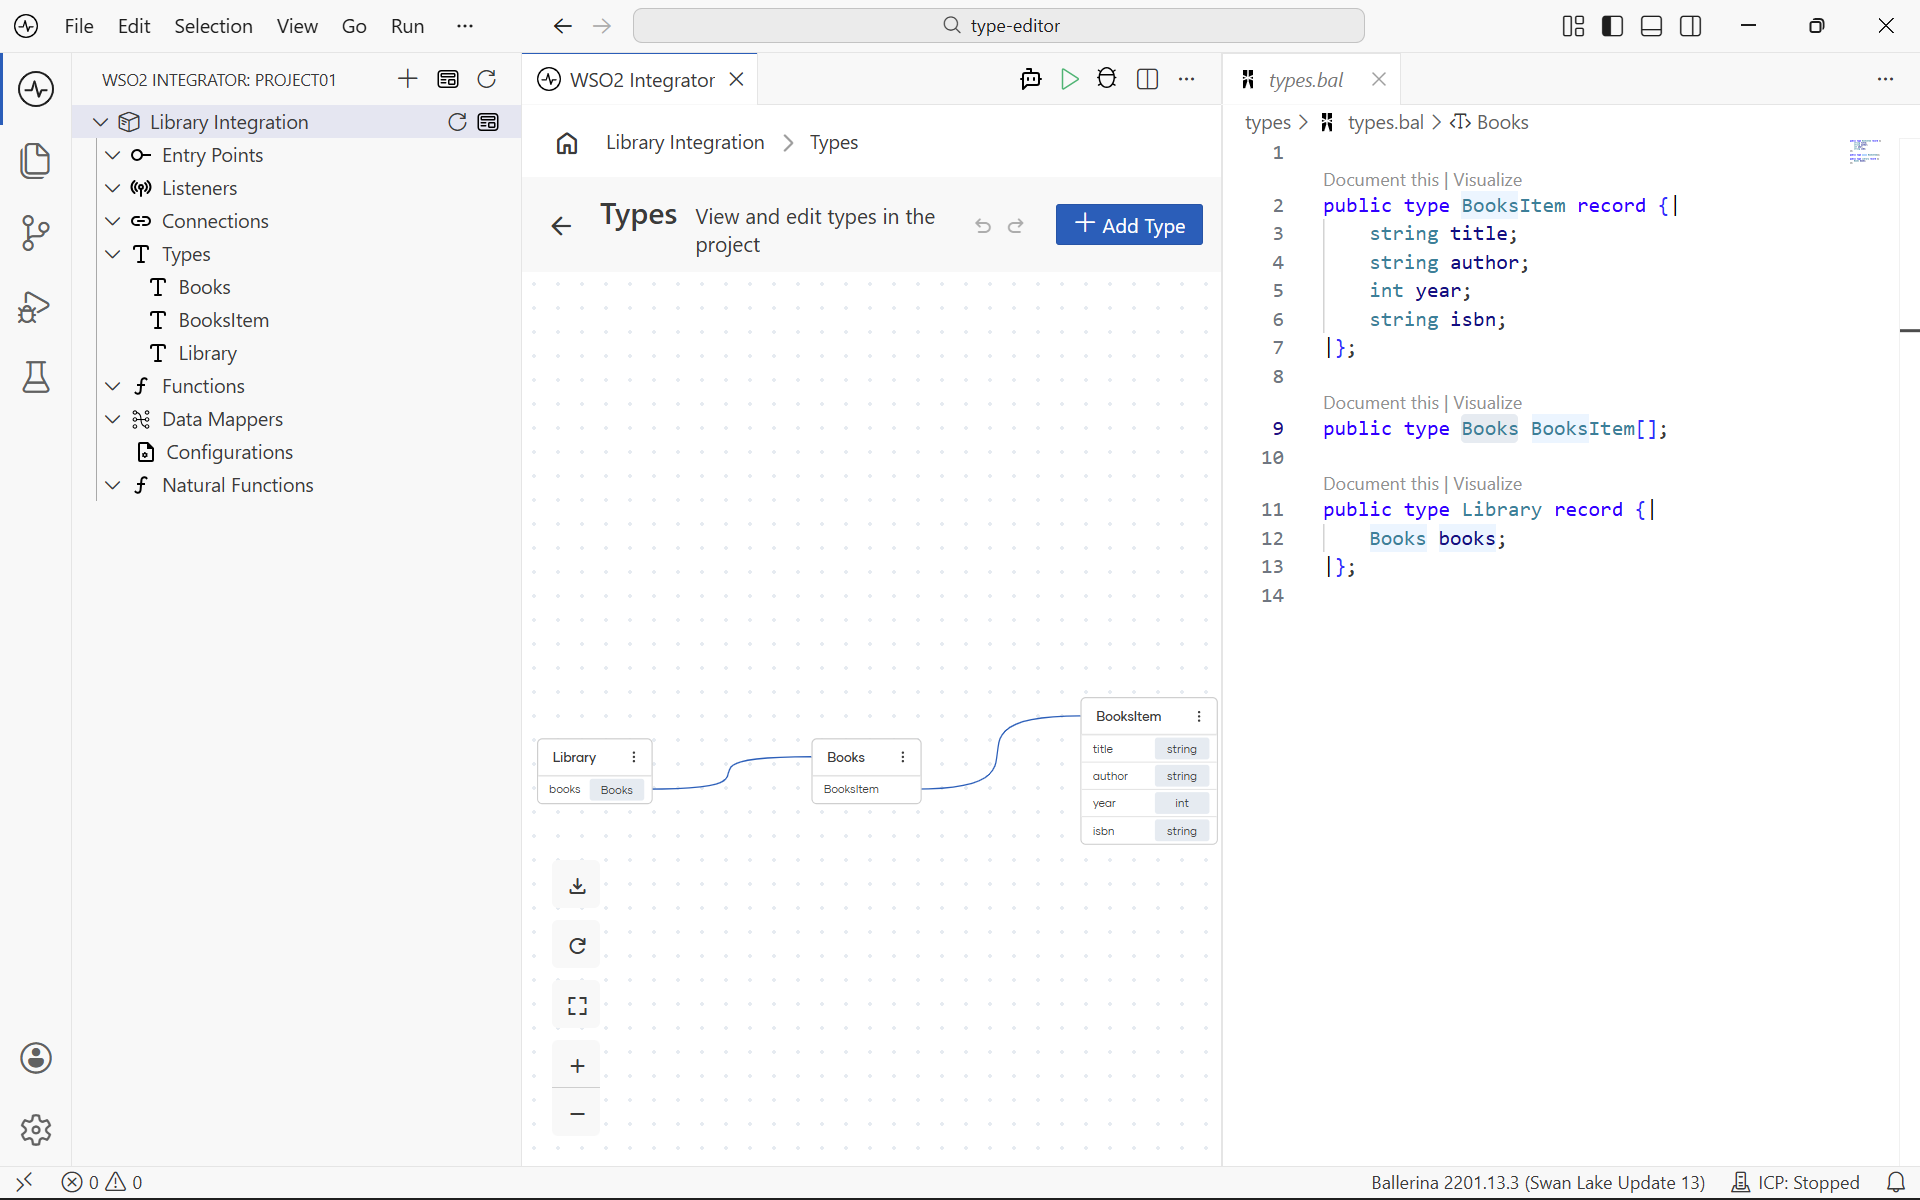
Task: Click Visualize link above BooksItem record
Action: [1487, 180]
